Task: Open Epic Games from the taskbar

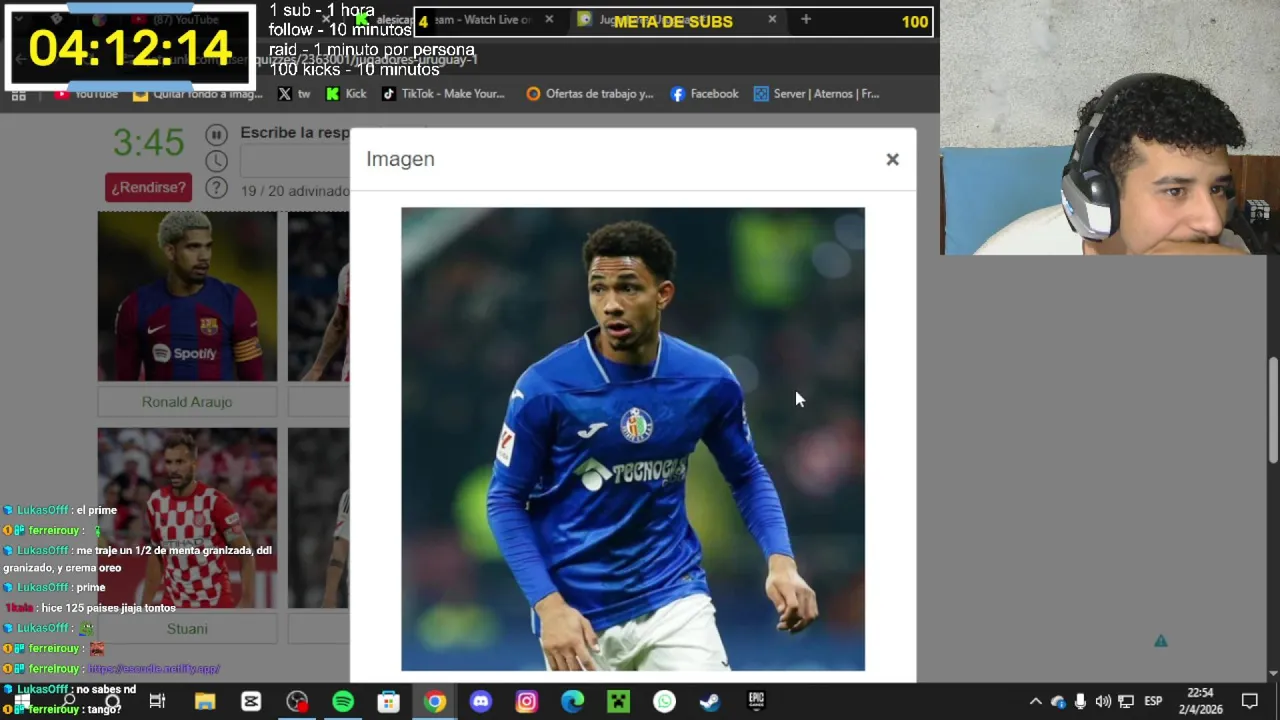Action: (757, 701)
